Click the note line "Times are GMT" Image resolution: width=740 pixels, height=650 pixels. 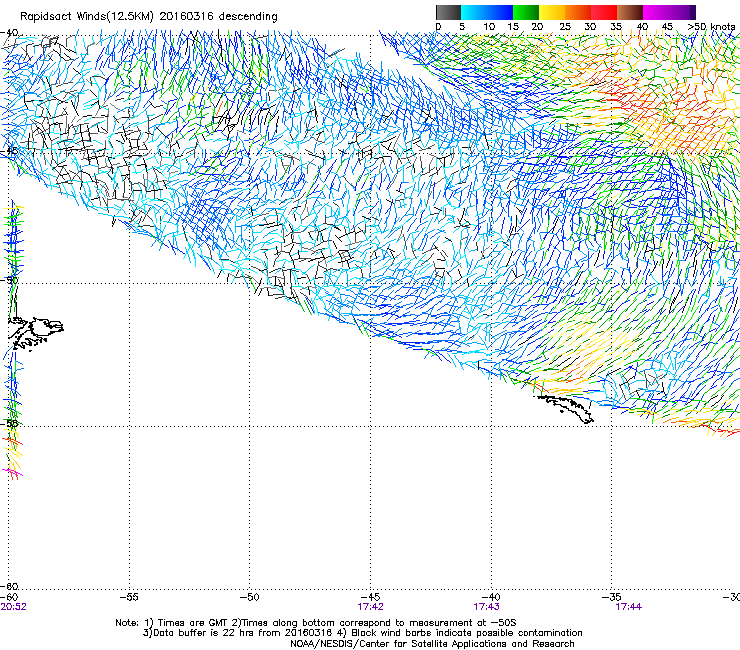pyautogui.click(x=190, y=623)
